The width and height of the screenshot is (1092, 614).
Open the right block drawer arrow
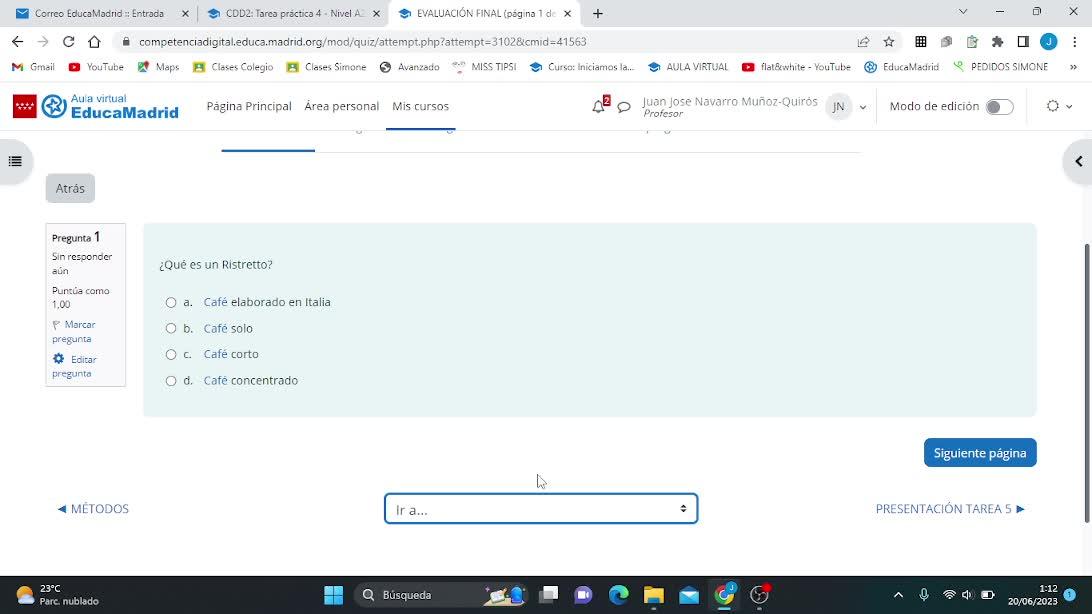(x=1079, y=162)
